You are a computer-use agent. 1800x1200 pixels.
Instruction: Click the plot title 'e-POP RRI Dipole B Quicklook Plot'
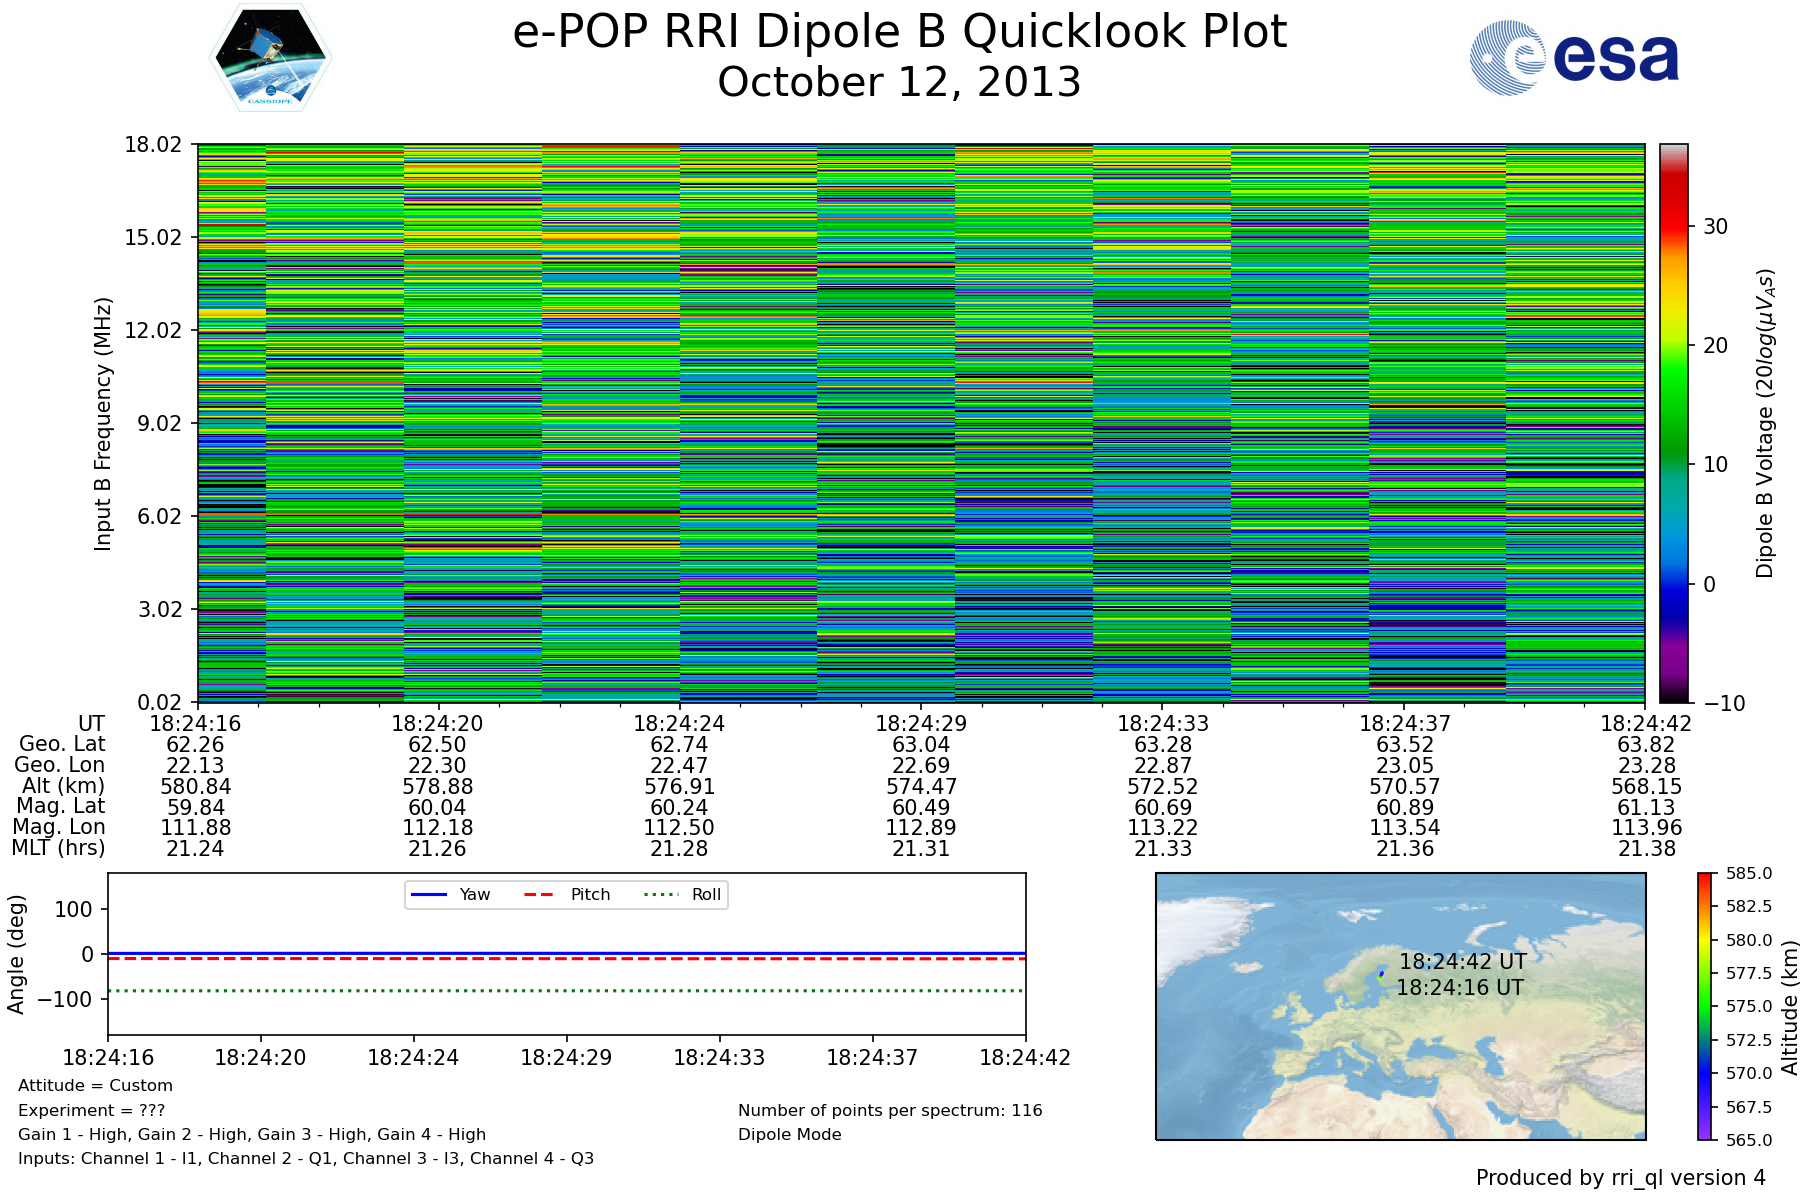(899, 32)
